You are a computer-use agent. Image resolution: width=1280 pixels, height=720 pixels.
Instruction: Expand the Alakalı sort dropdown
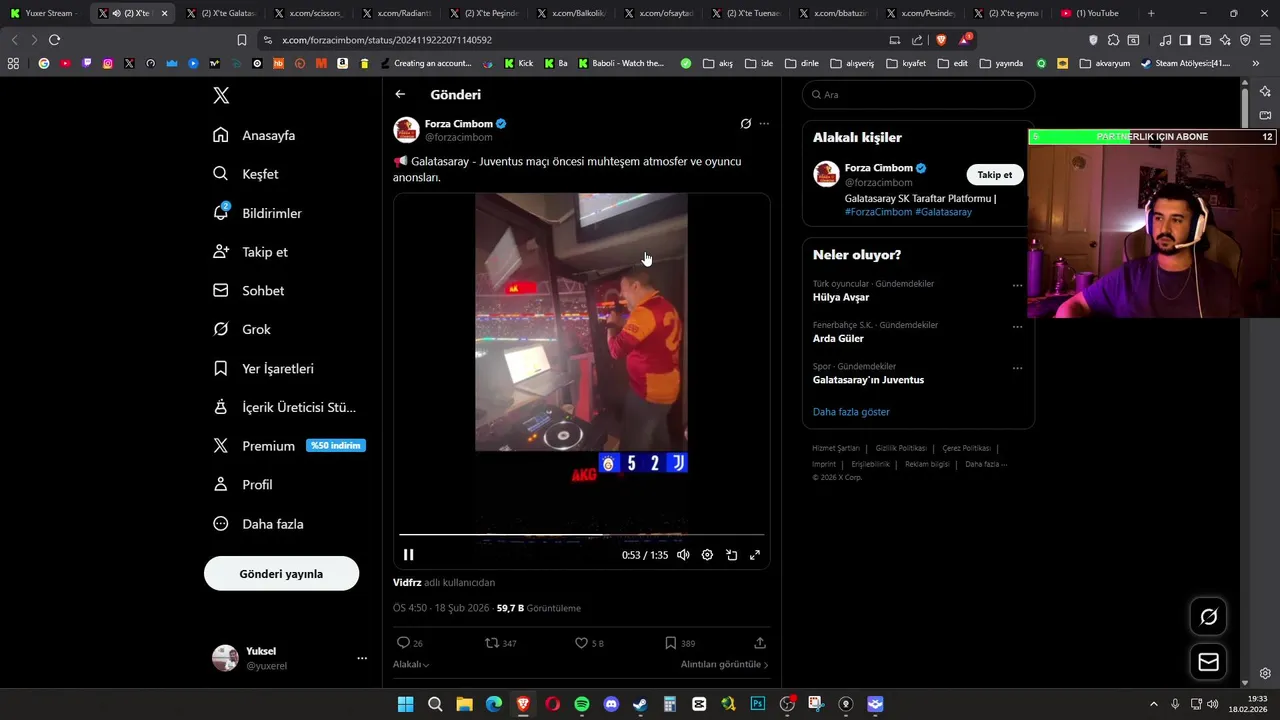tap(411, 664)
